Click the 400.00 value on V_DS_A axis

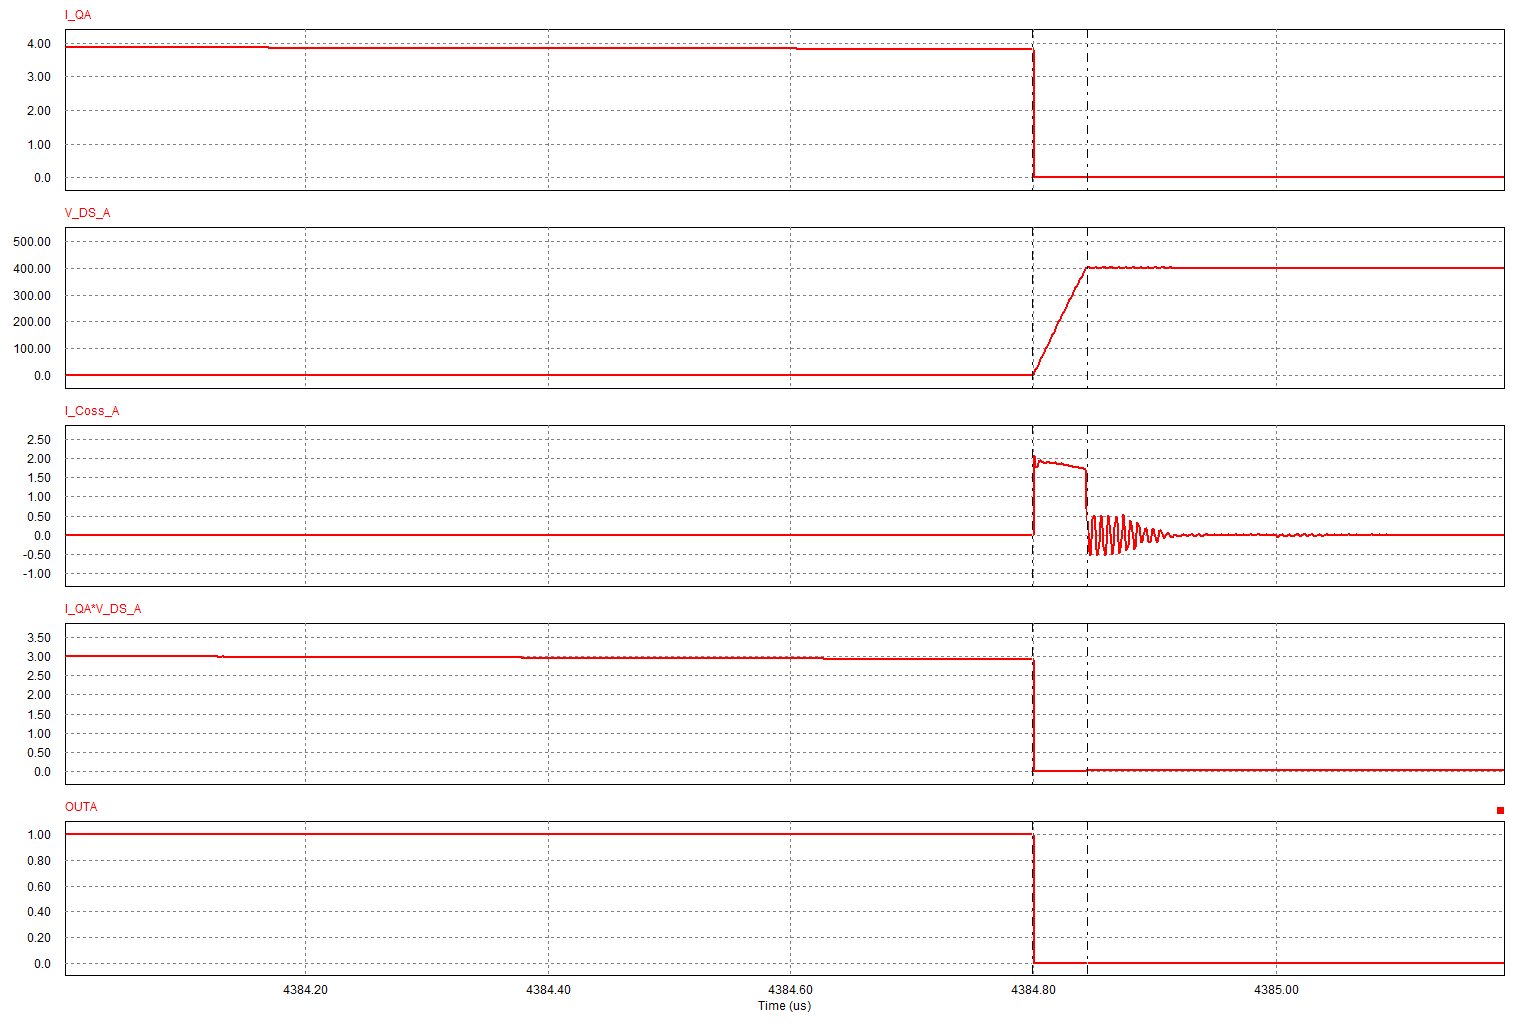pyautogui.click(x=32, y=269)
